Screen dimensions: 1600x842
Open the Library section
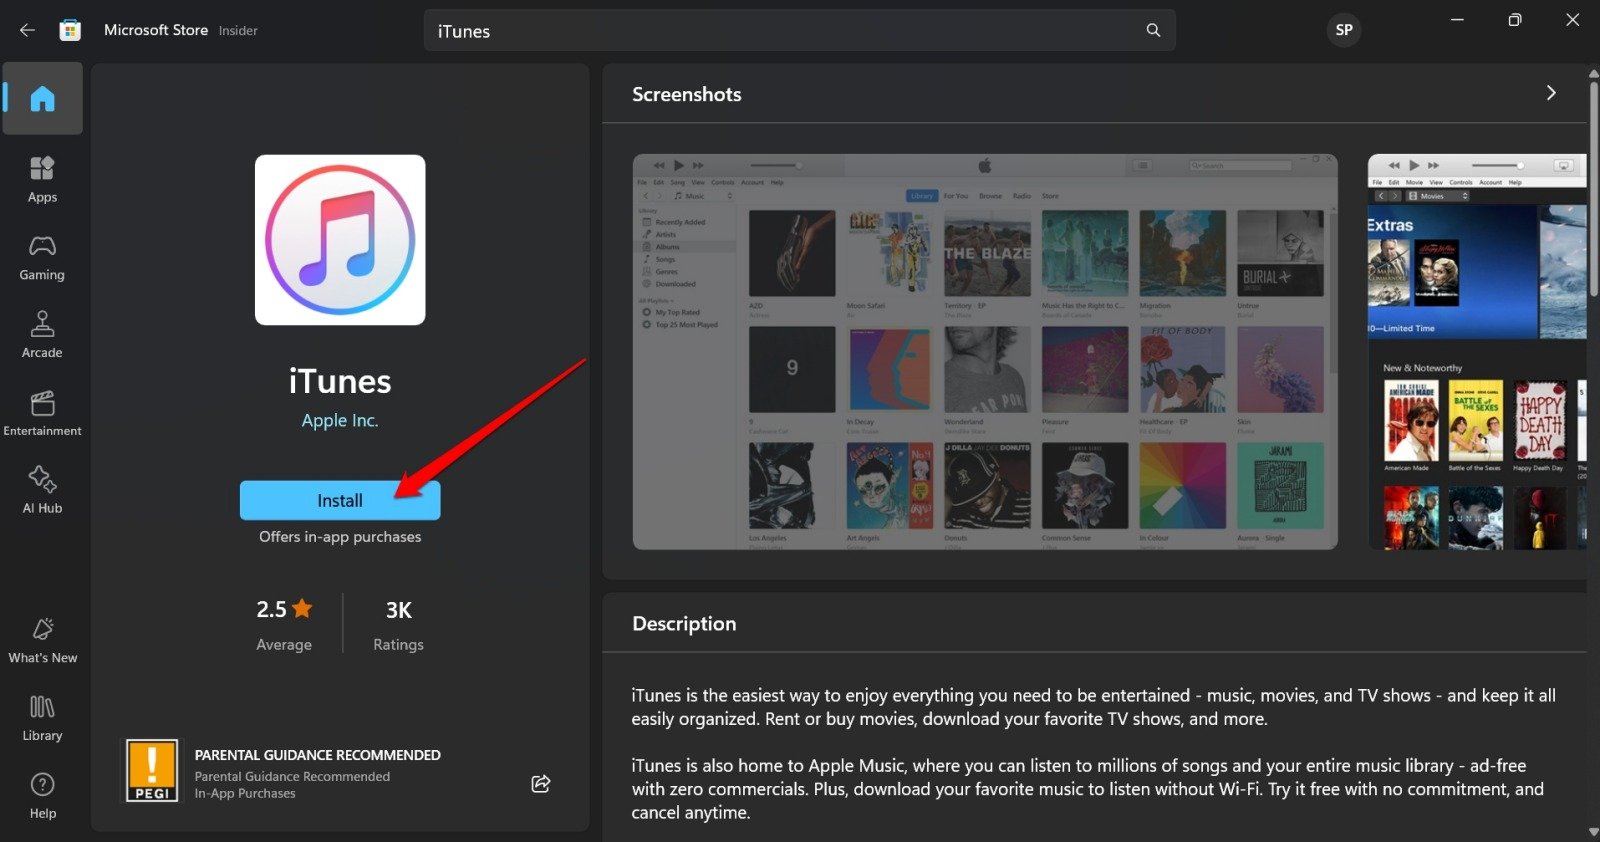pos(42,718)
